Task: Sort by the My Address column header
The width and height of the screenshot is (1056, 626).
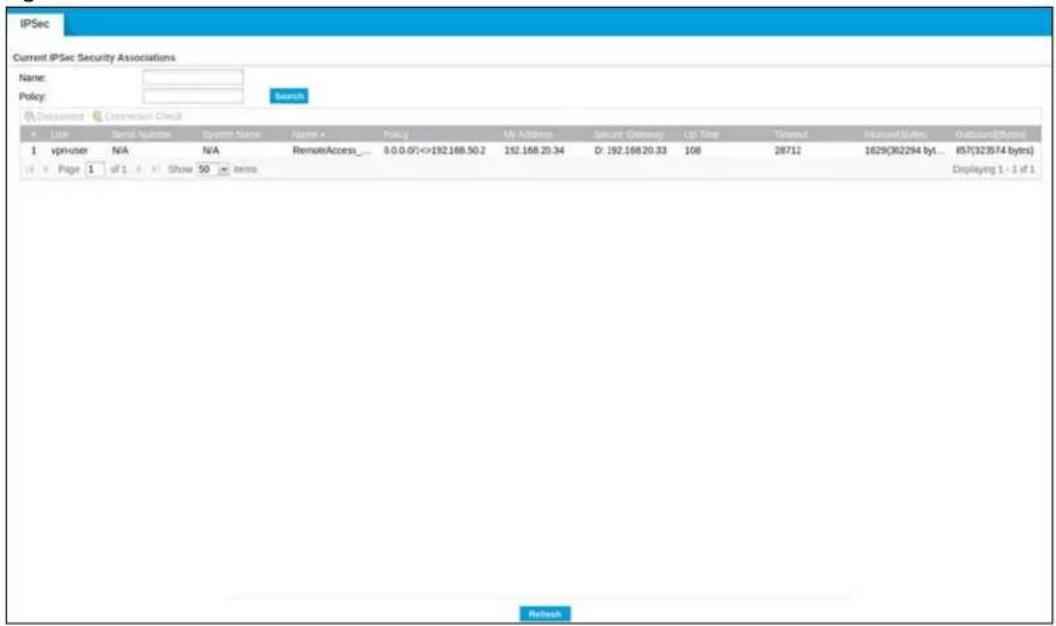Action: [528, 135]
